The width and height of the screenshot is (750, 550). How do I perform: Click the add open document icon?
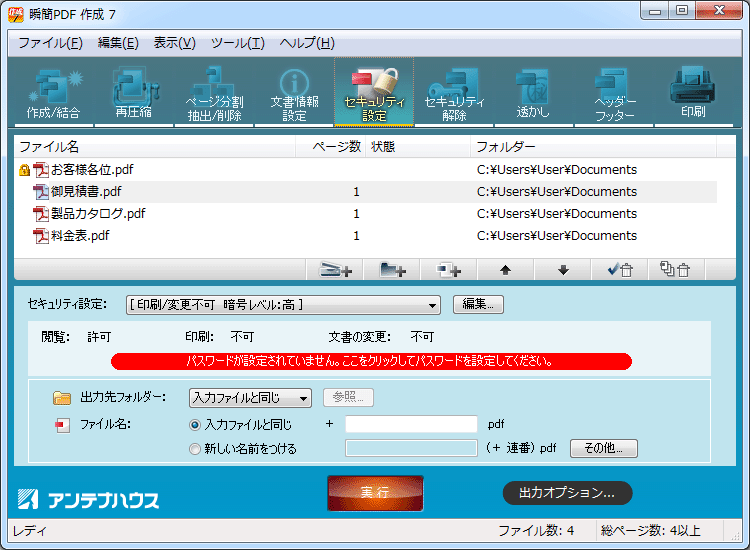(x=449, y=270)
